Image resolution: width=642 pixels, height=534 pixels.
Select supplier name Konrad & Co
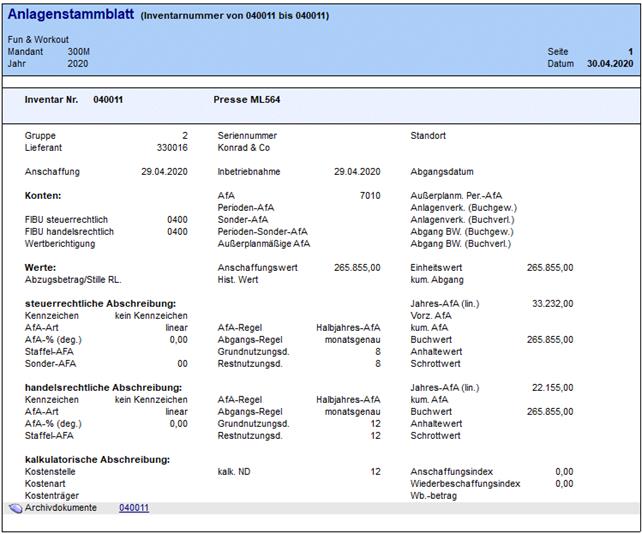[x=243, y=147]
